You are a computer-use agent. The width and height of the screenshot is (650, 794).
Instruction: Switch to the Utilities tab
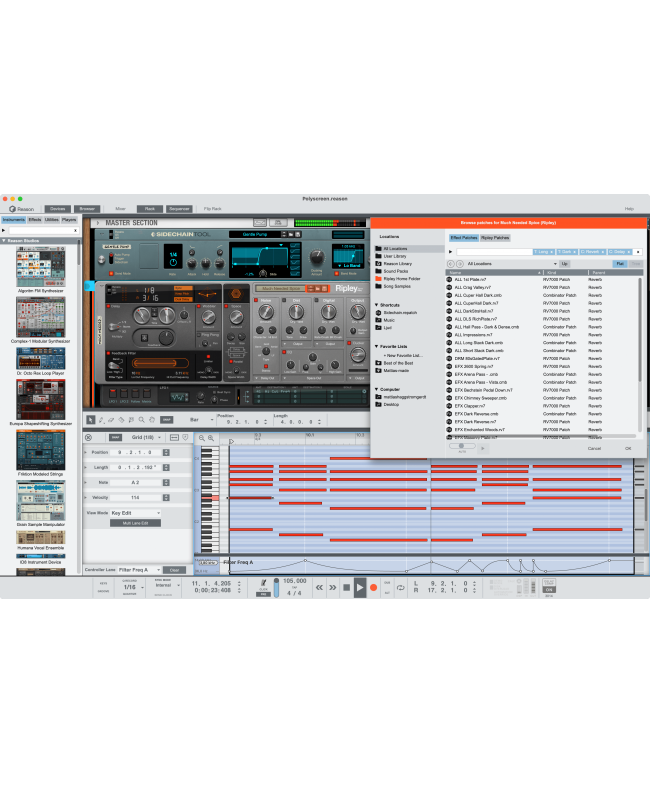point(52,220)
